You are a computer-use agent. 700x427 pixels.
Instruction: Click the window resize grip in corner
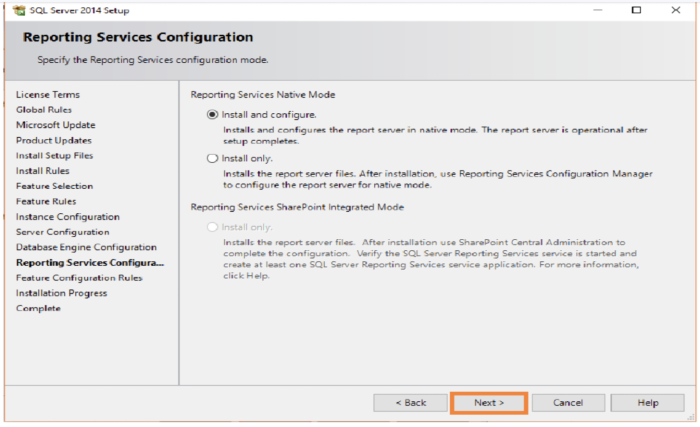click(x=691, y=417)
